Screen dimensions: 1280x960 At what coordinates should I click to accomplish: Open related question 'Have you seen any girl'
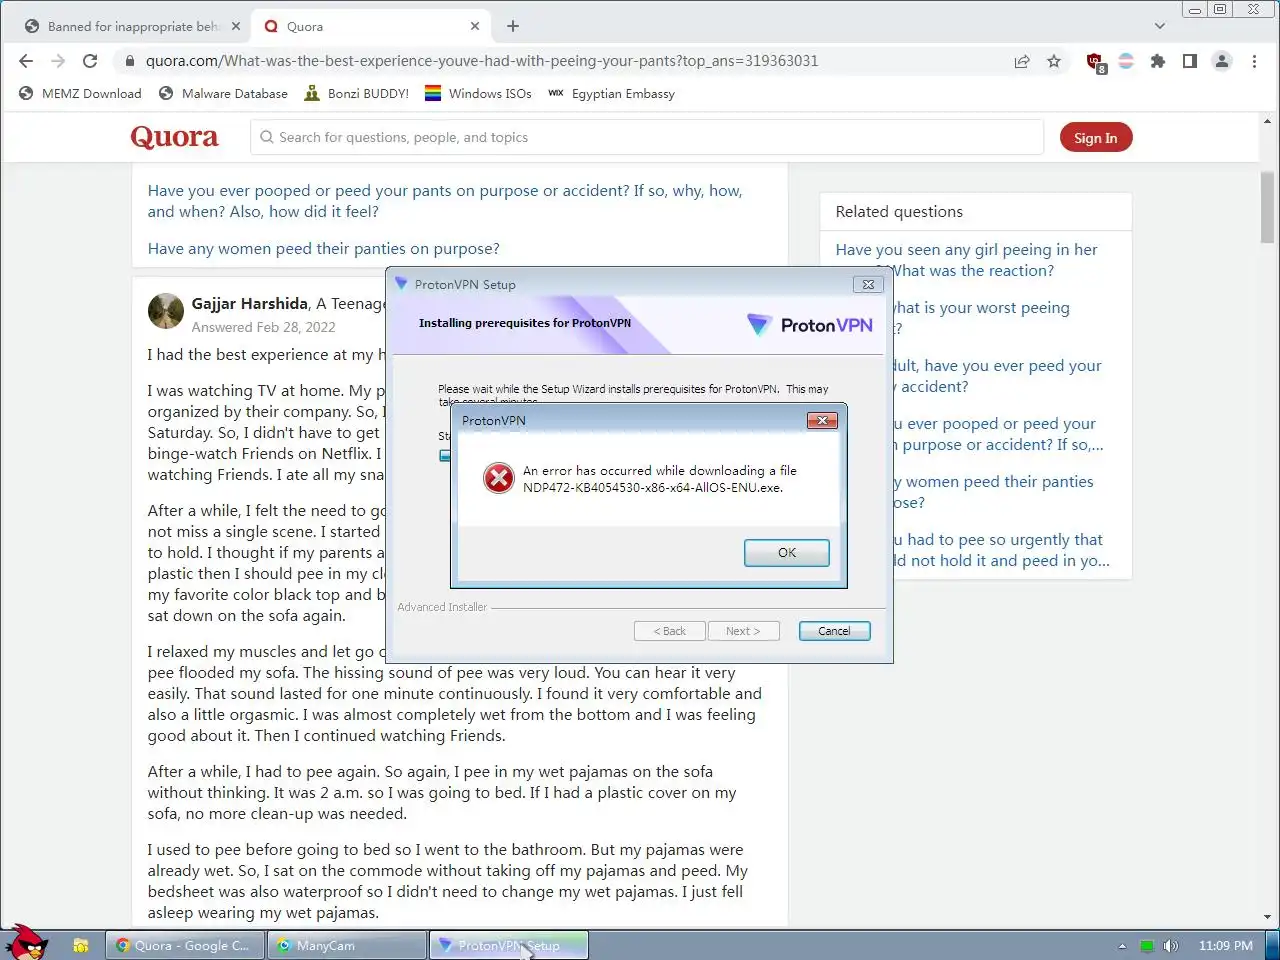[x=967, y=260]
